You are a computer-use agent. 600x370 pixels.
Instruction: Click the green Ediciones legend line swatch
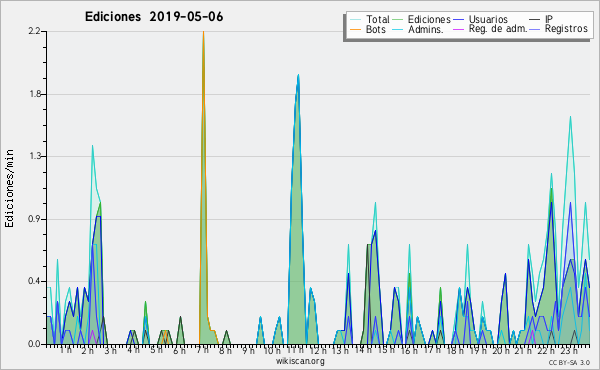398,19
